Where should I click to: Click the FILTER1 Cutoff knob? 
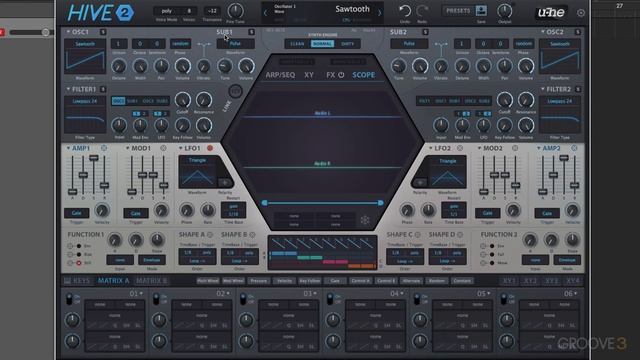tap(182, 100)
